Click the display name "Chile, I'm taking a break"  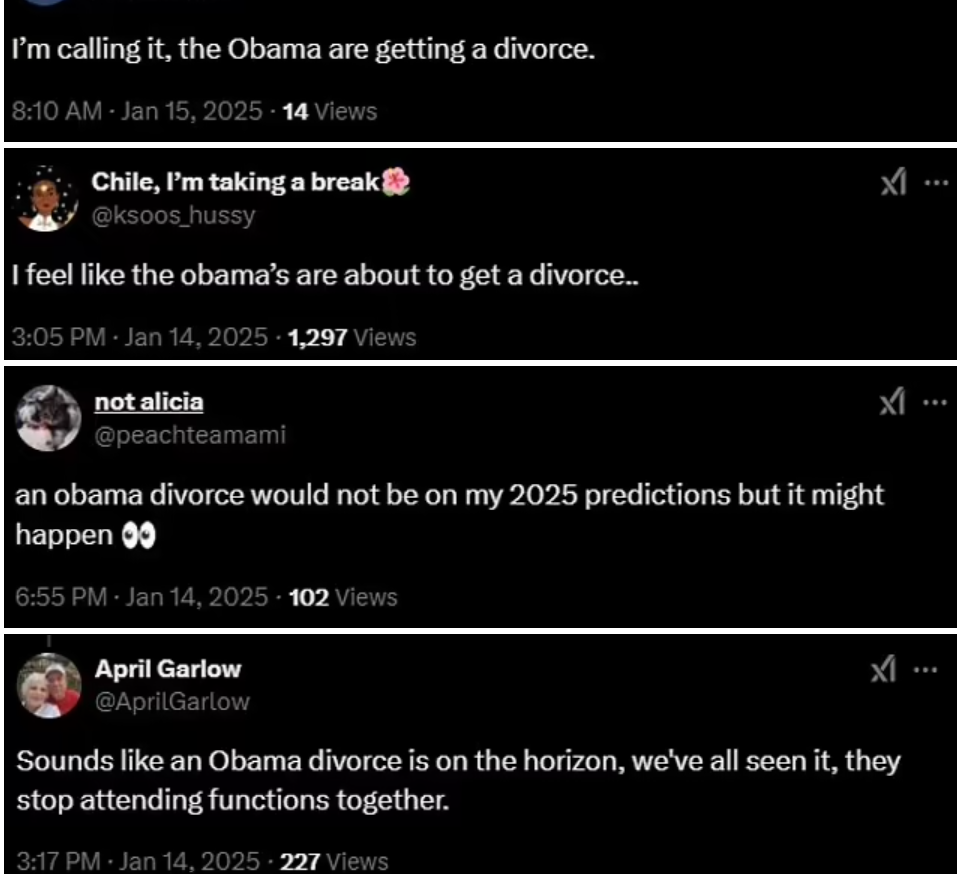(x=238, y=183)
